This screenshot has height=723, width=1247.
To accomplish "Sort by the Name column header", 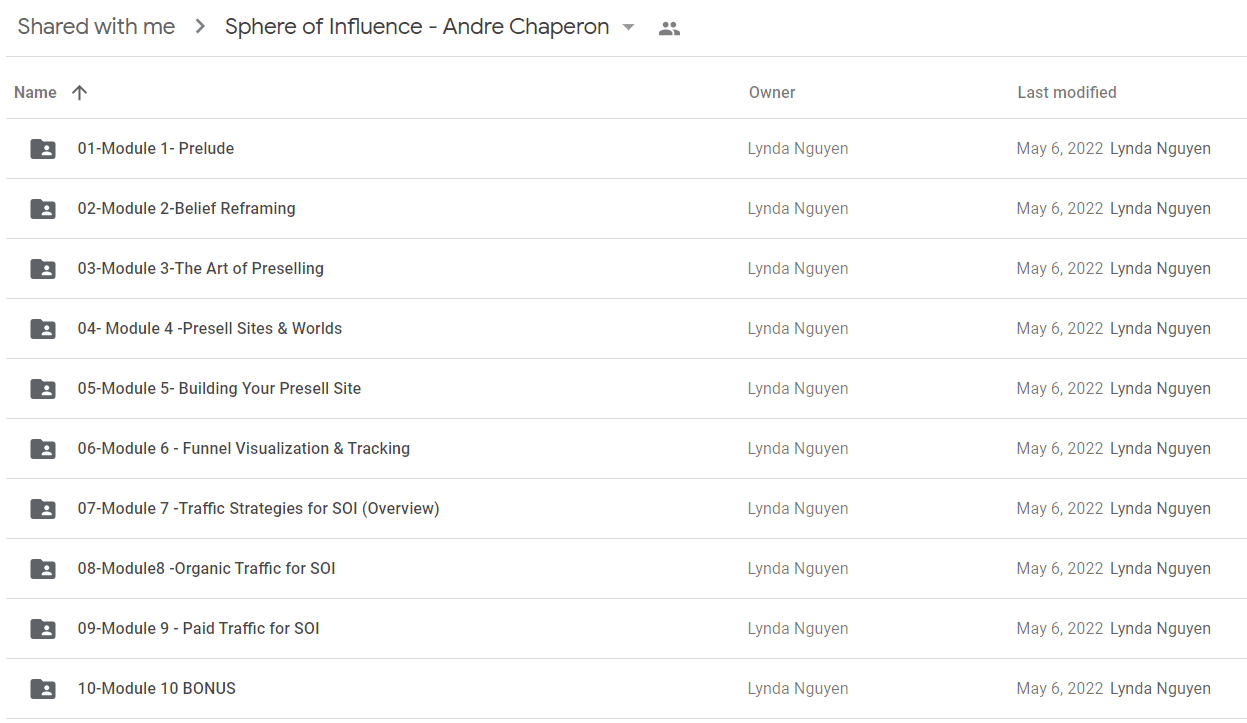I will [x=35, y=92].
